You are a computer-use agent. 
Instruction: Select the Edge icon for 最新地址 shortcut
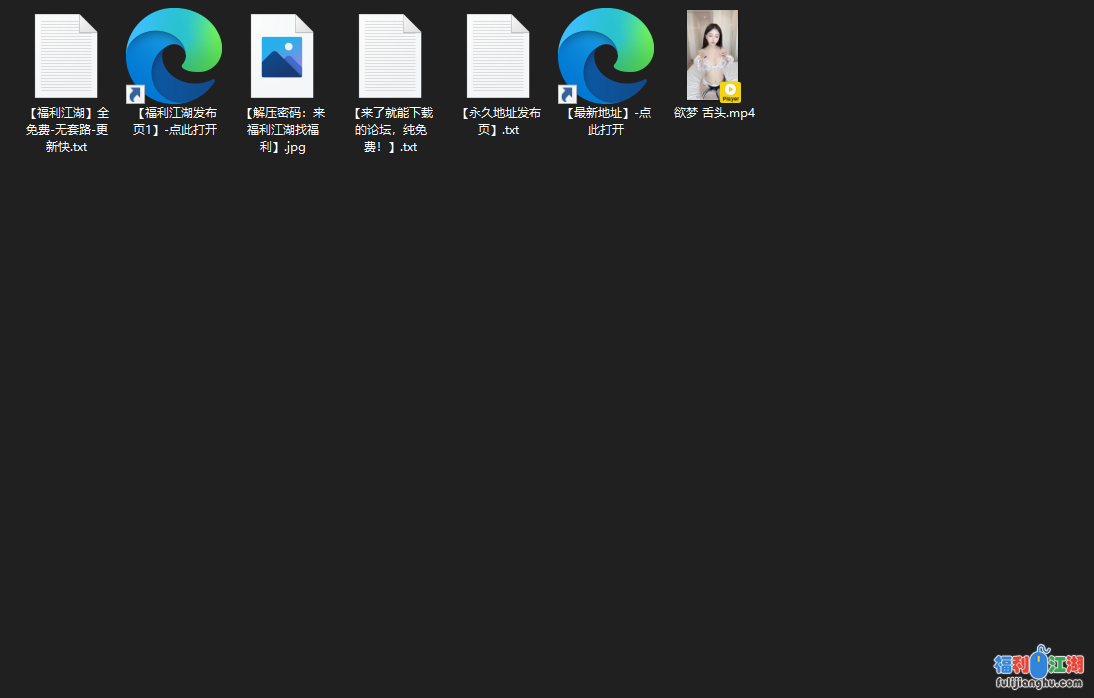608,52
